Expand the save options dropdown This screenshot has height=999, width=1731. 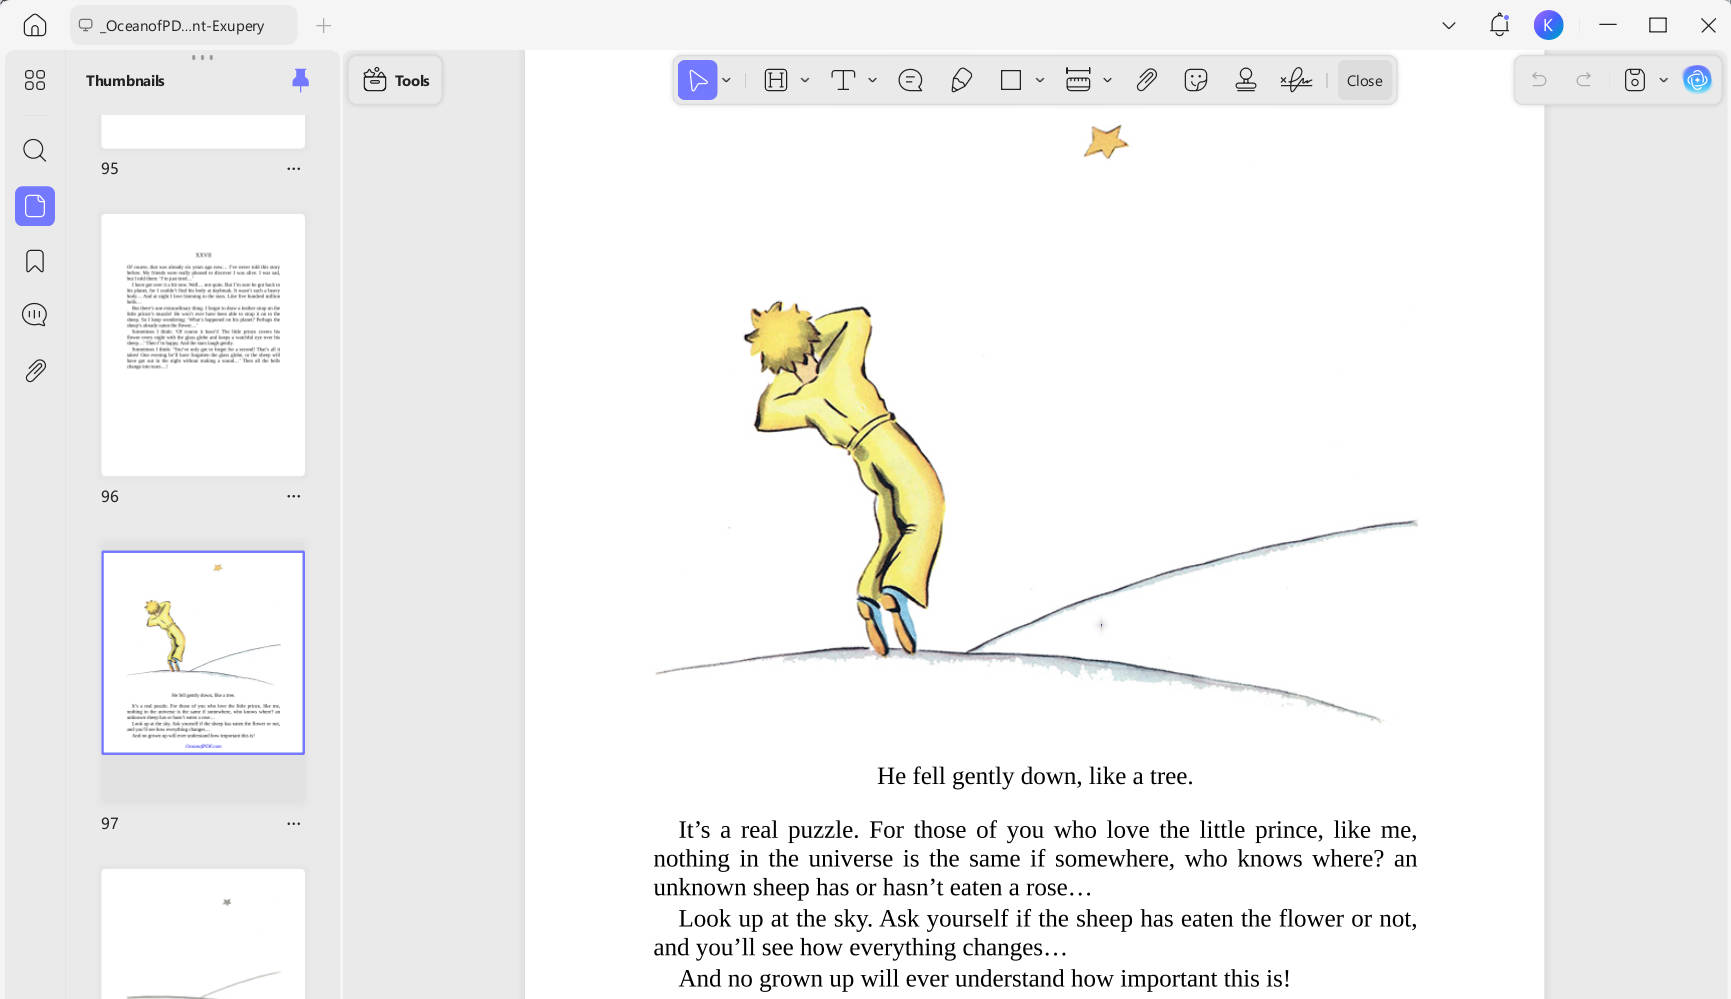click(x=1664, y=80)
